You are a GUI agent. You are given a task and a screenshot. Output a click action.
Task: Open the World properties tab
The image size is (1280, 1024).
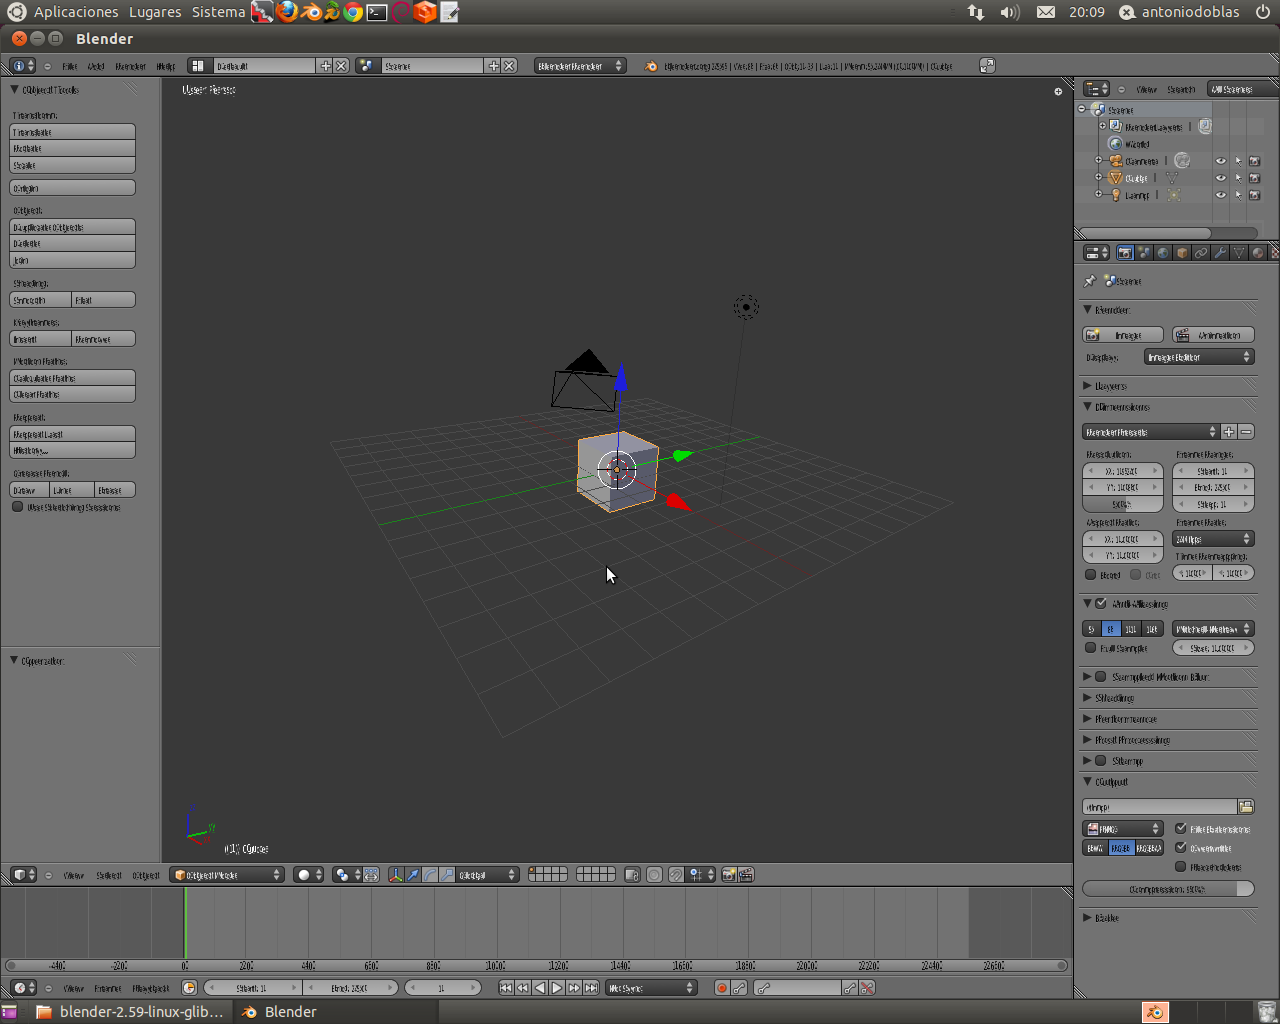[1163, 253]
